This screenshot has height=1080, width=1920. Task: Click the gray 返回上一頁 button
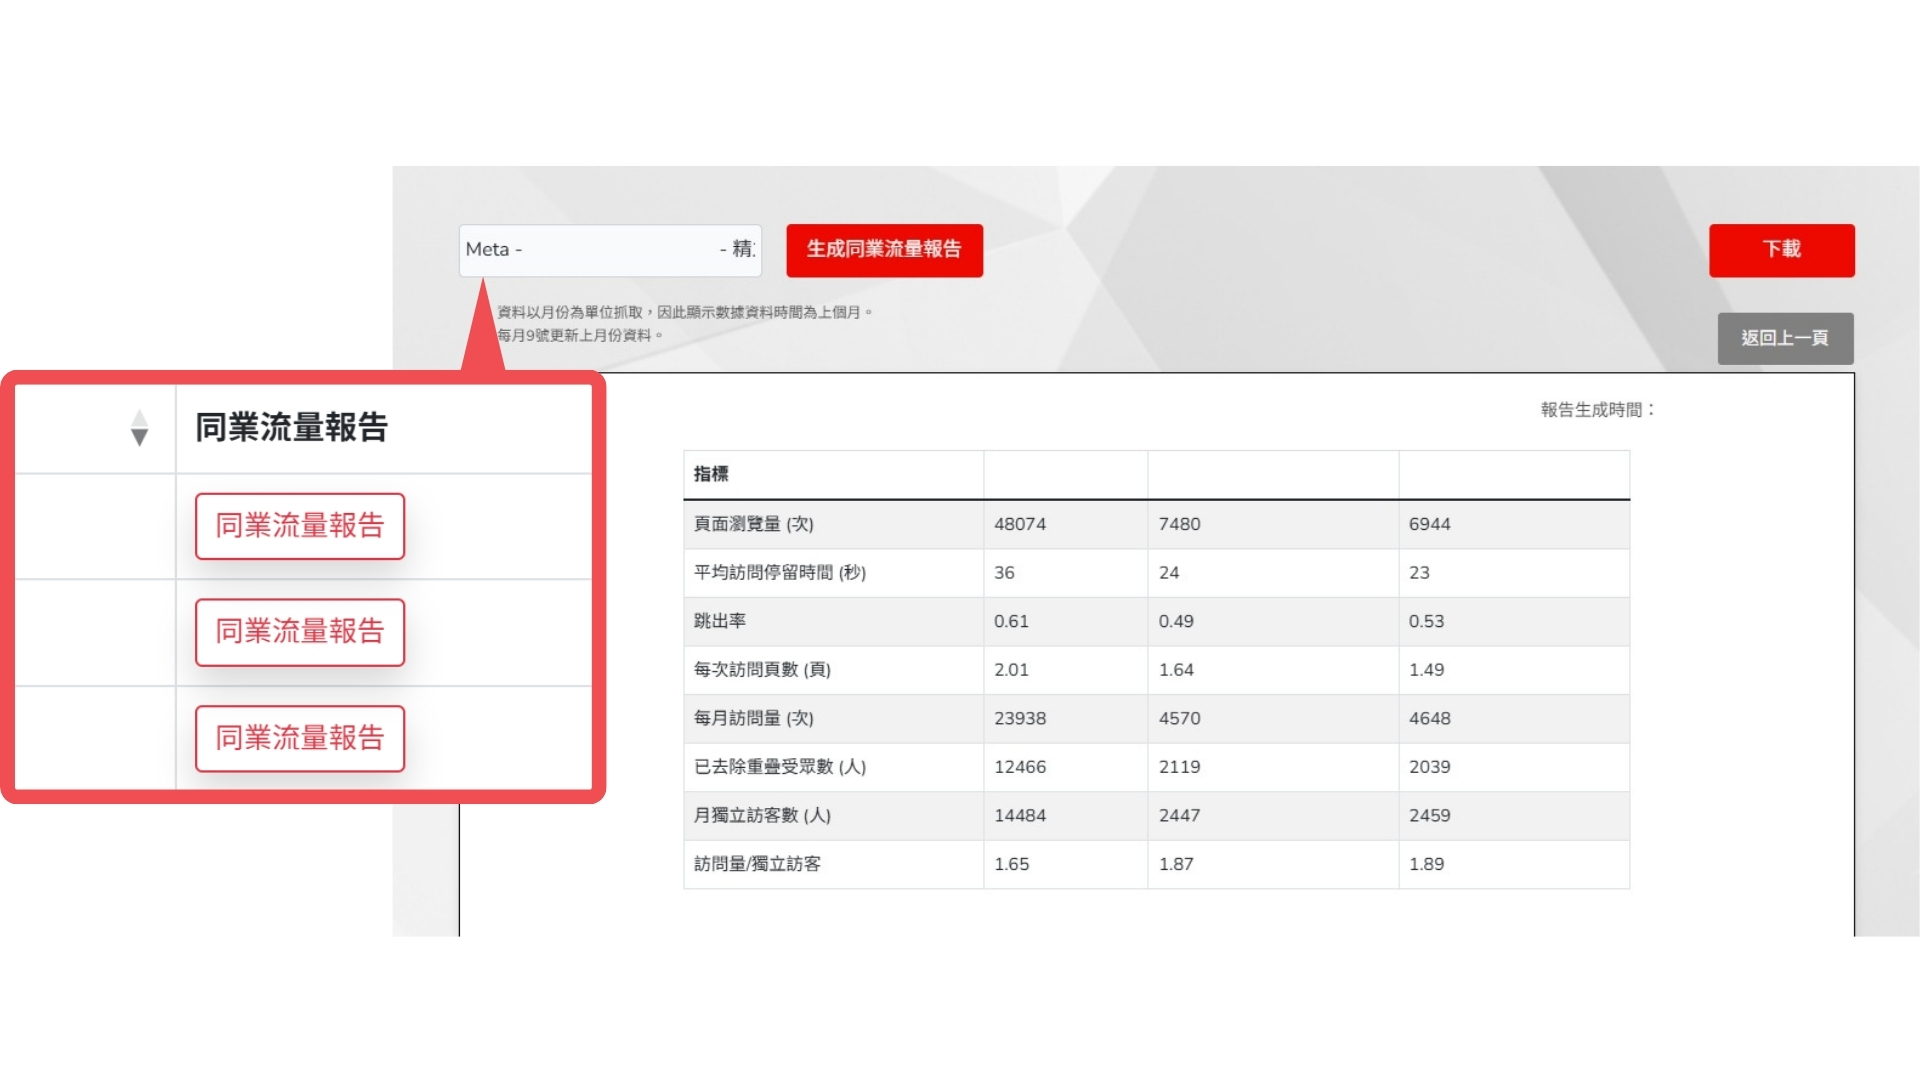1785,338
